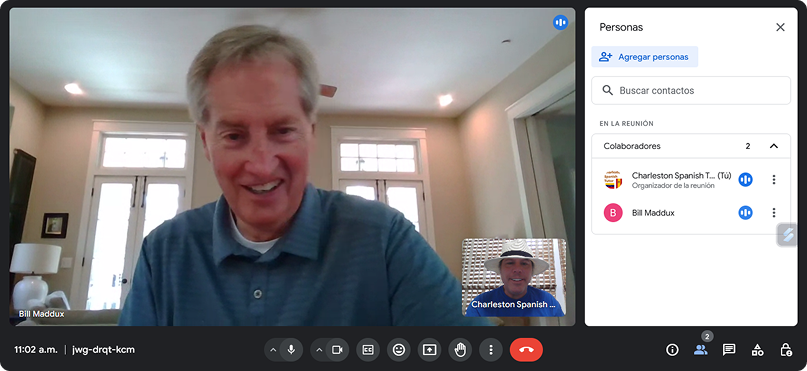The height and width of the screenshot is (371, 807).
Task: Open the audio settings arrow beside the microphone
Action: (273, 350)
